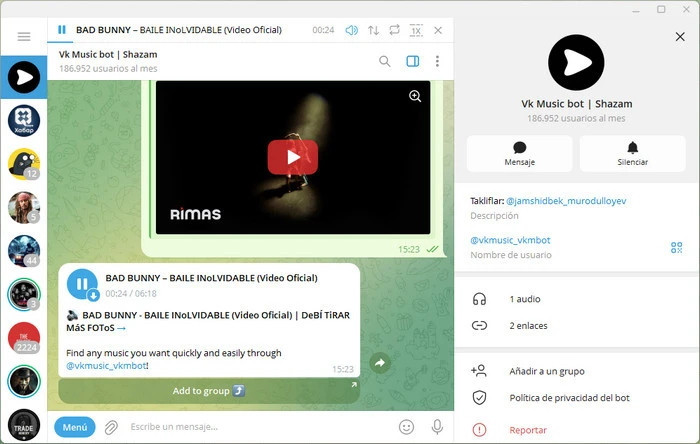
Task: Forward the audio message with share arrow
Action: [x=380, y=363]
